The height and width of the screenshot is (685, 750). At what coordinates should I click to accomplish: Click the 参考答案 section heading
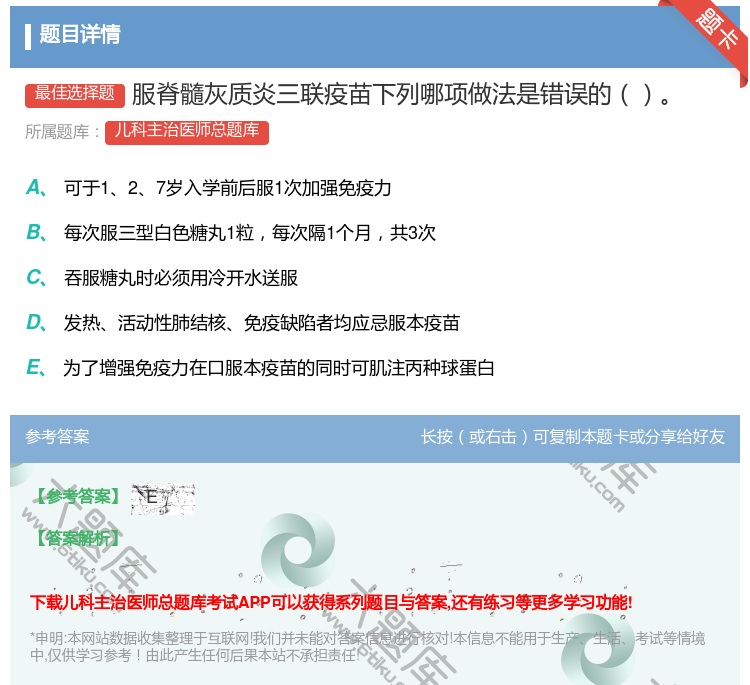tap(57, 437)
